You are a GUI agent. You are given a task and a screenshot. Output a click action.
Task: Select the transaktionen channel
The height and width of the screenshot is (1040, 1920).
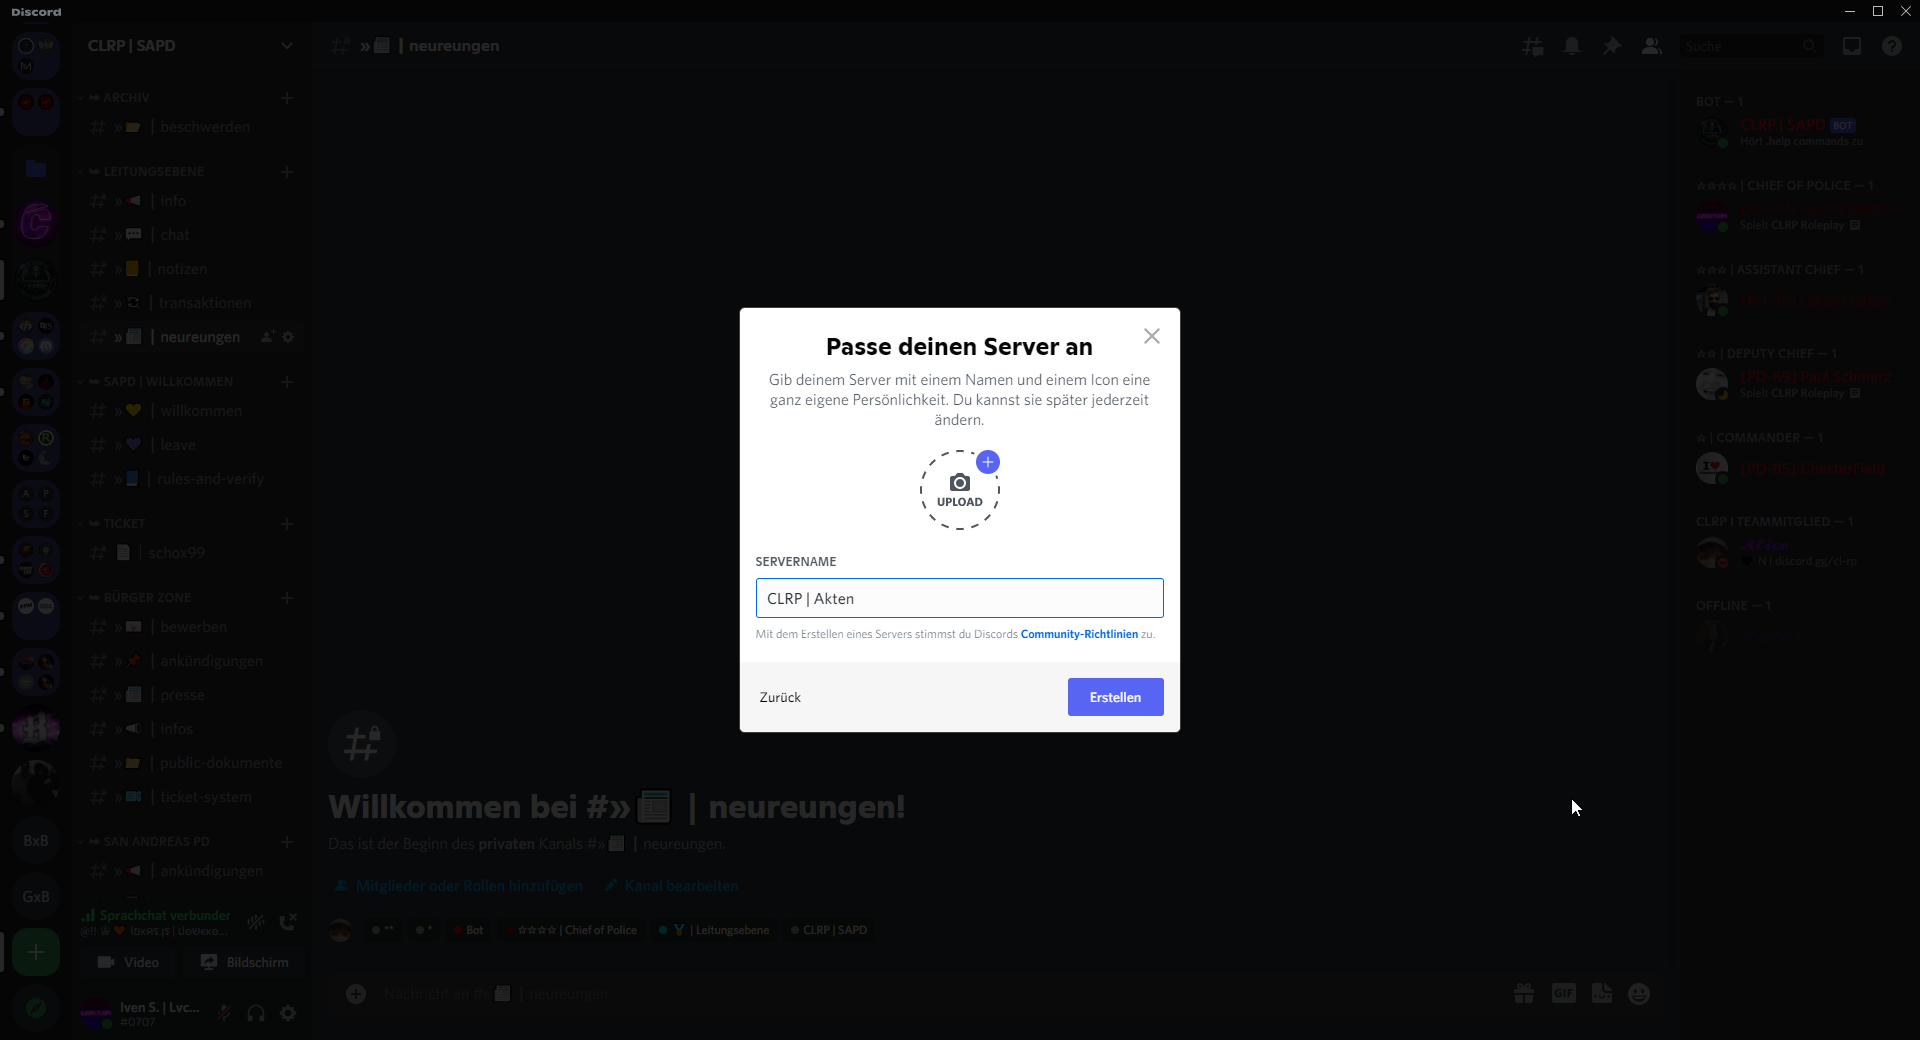click(204, 303)
